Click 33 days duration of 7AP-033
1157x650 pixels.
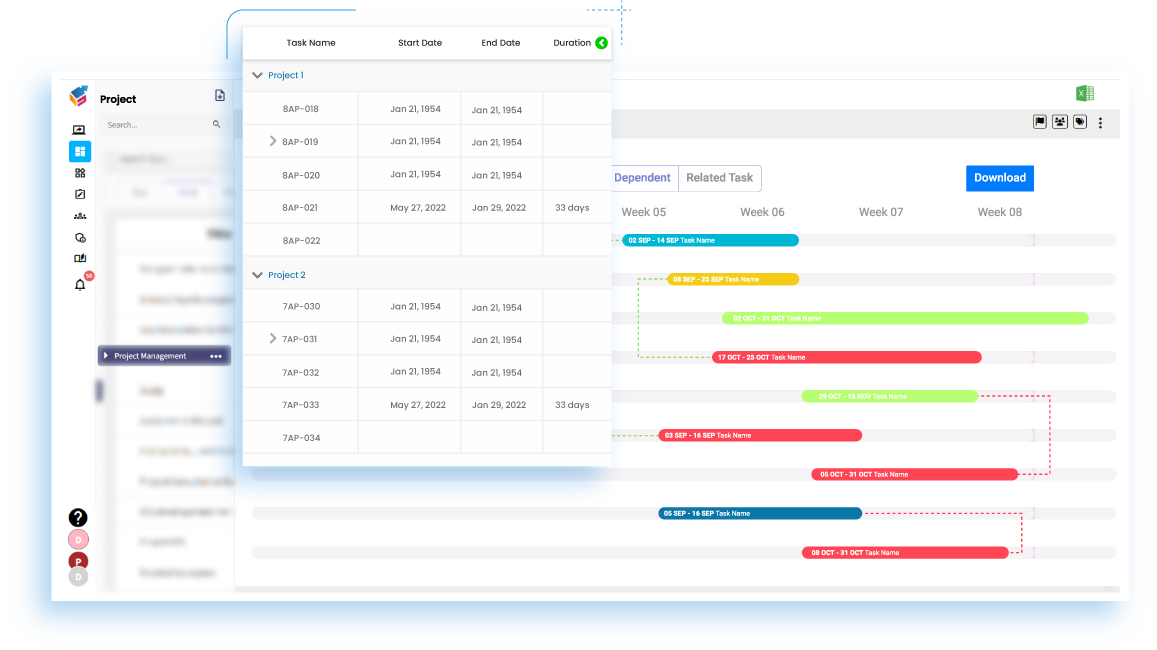tap(572, 405)
